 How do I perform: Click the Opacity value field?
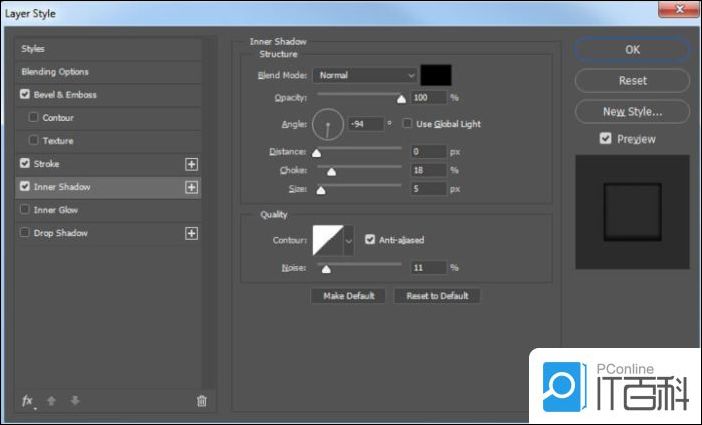click(428, 98)
